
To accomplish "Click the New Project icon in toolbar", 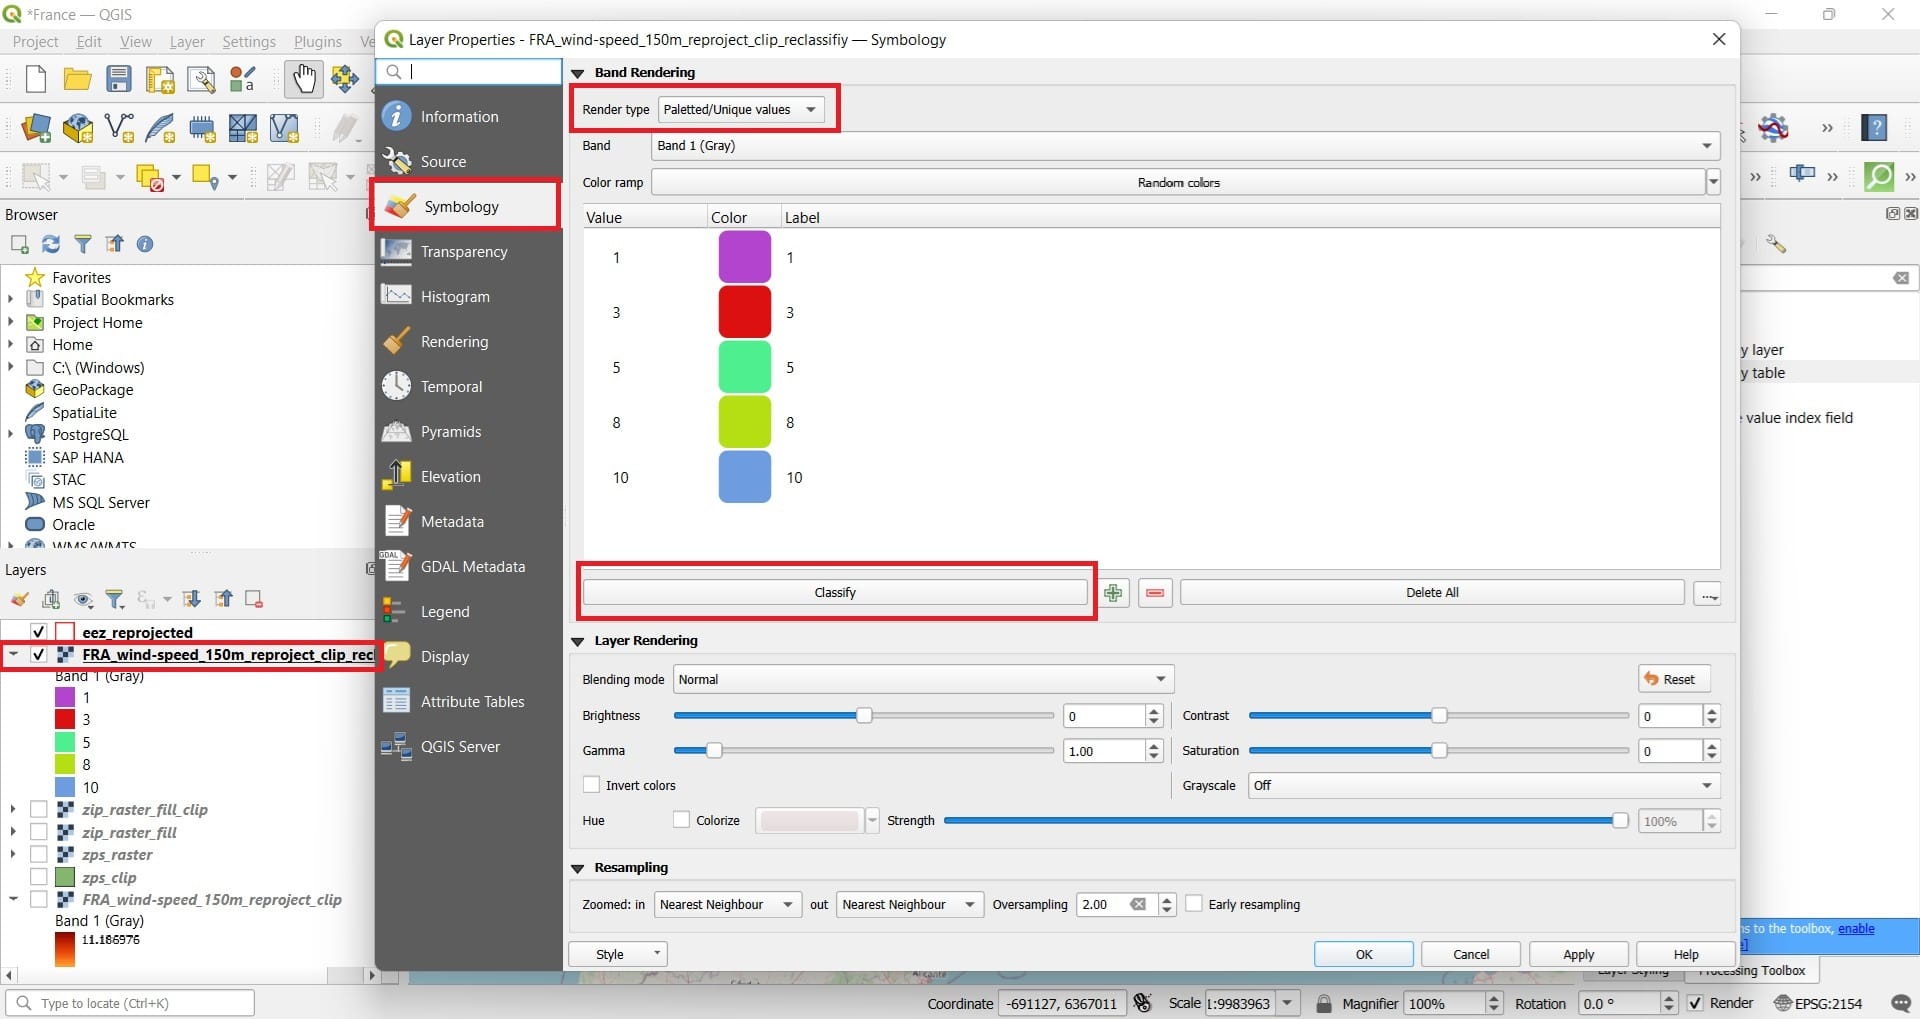I will [x=36, y=79].
